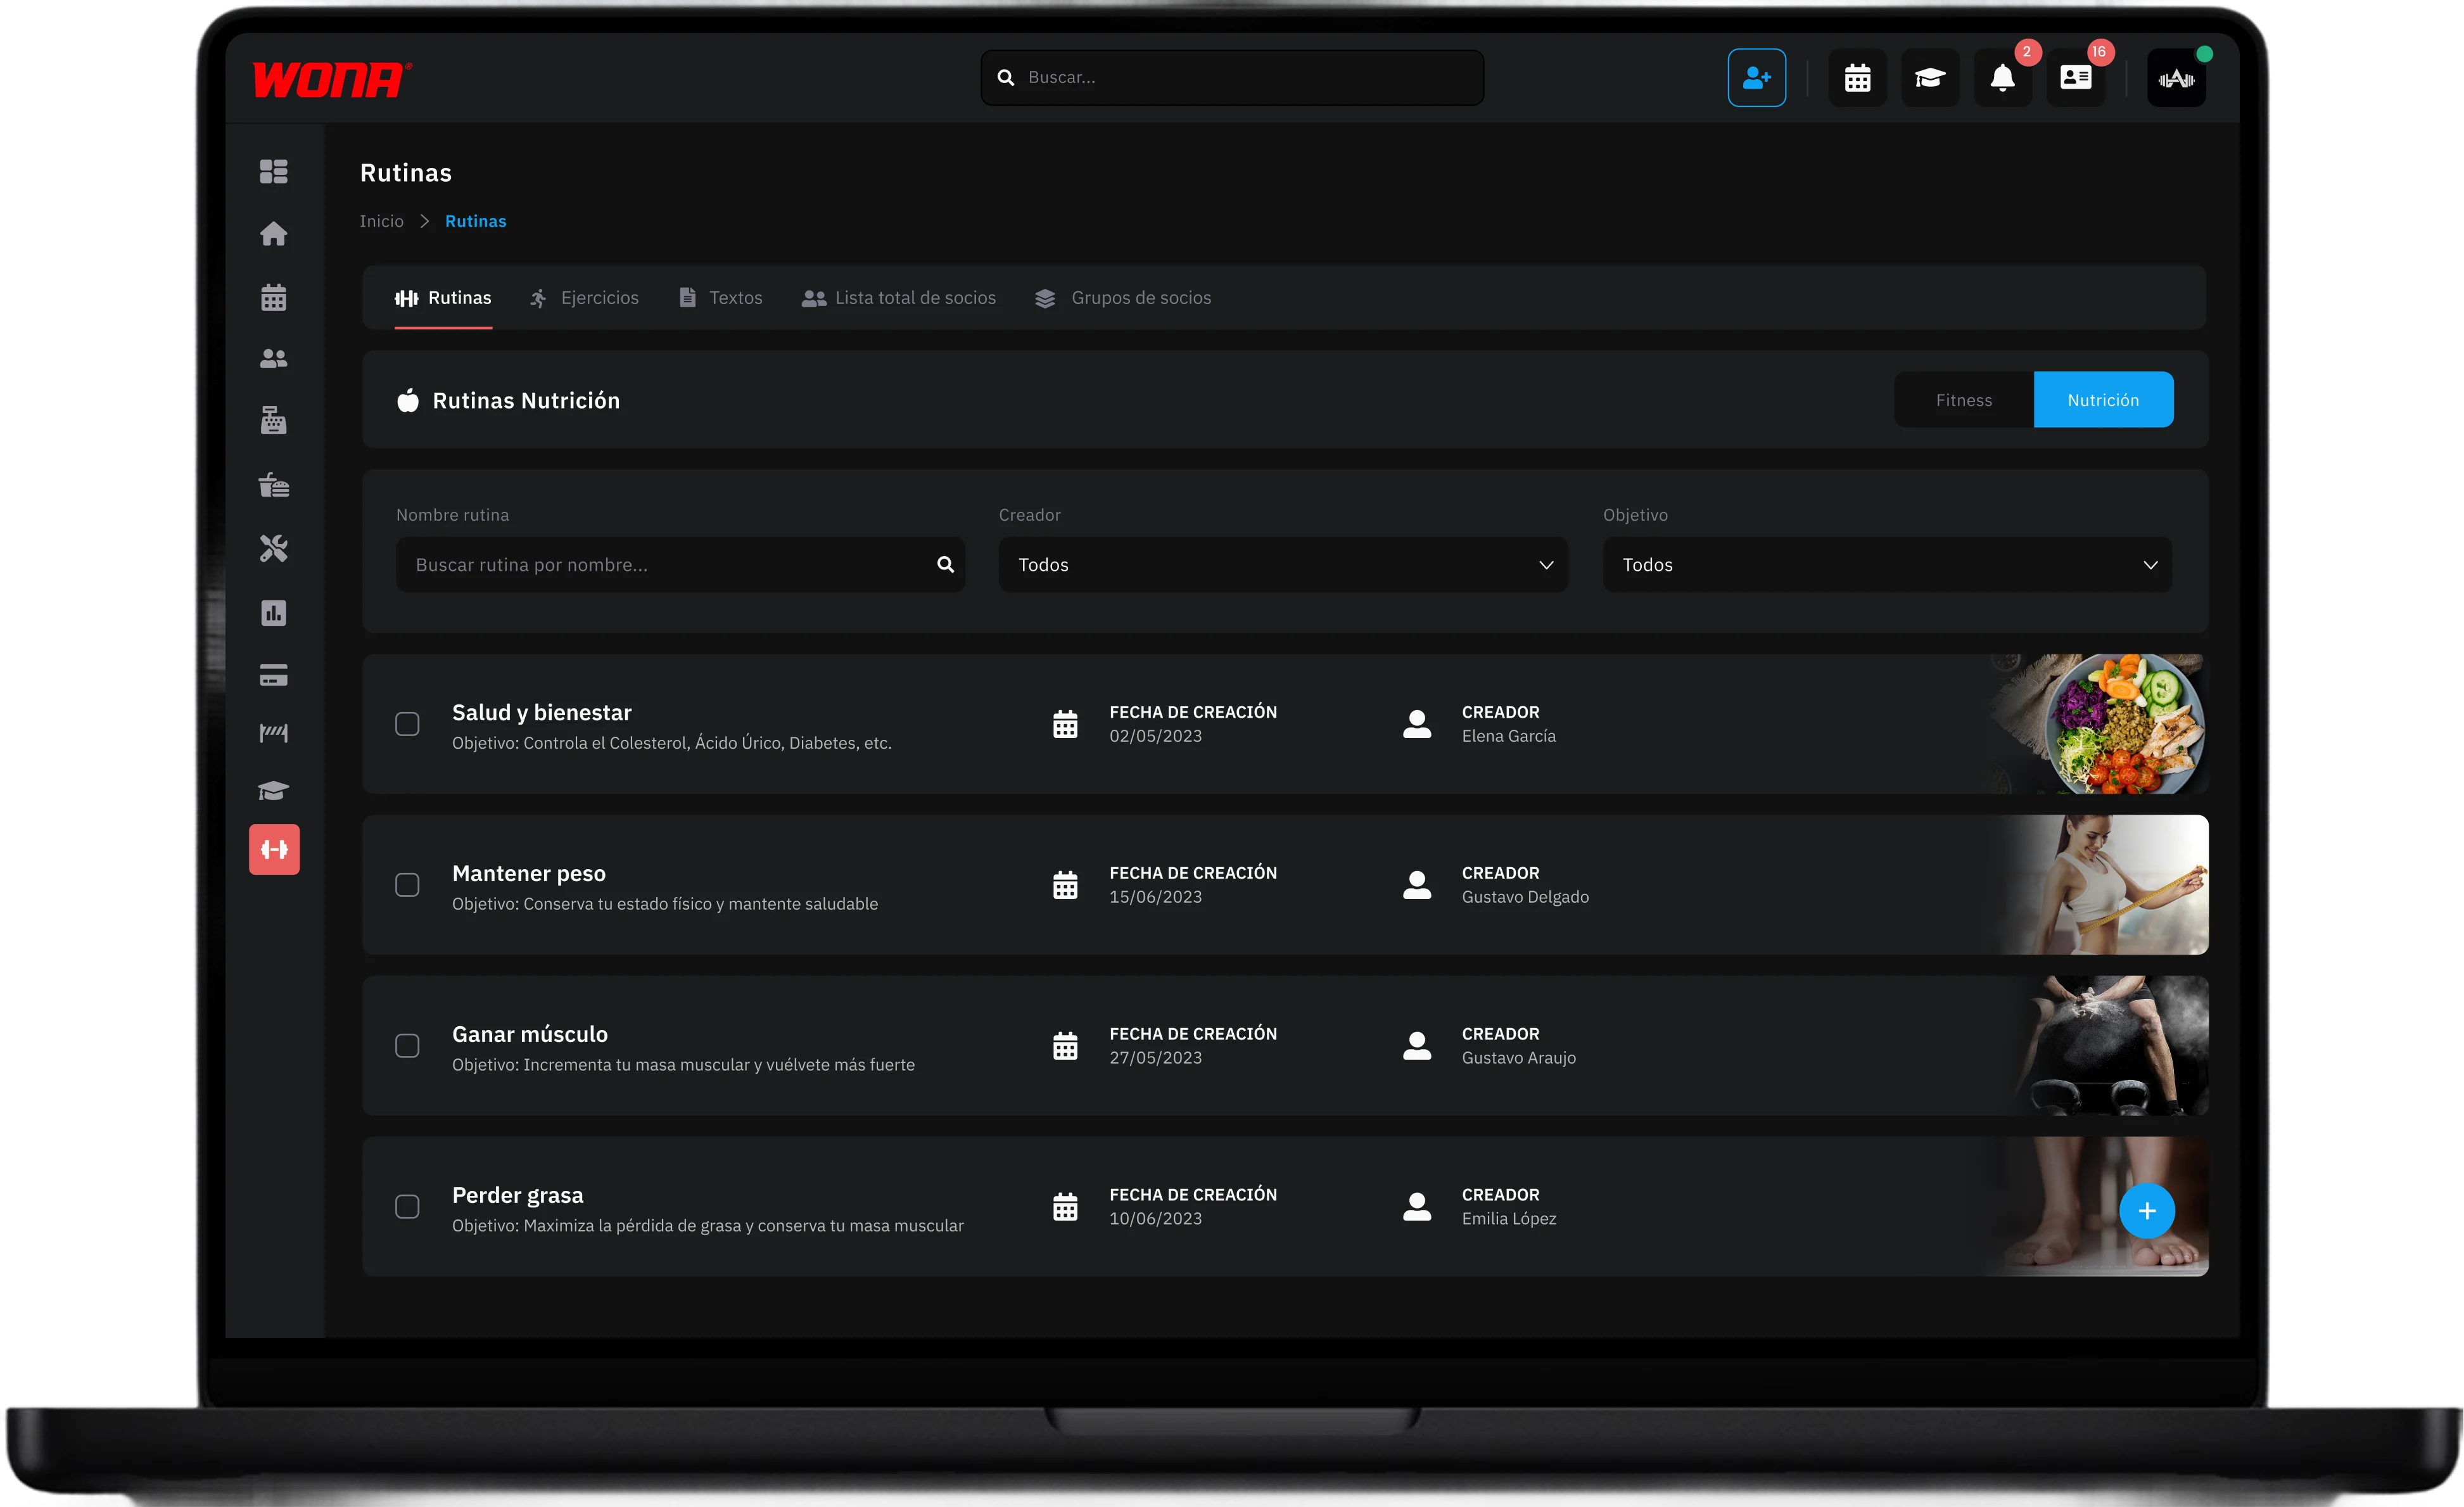Screen dimensions: 2464x1507
Task: Open the profile avatar with green status
Action: point(2176,78)
